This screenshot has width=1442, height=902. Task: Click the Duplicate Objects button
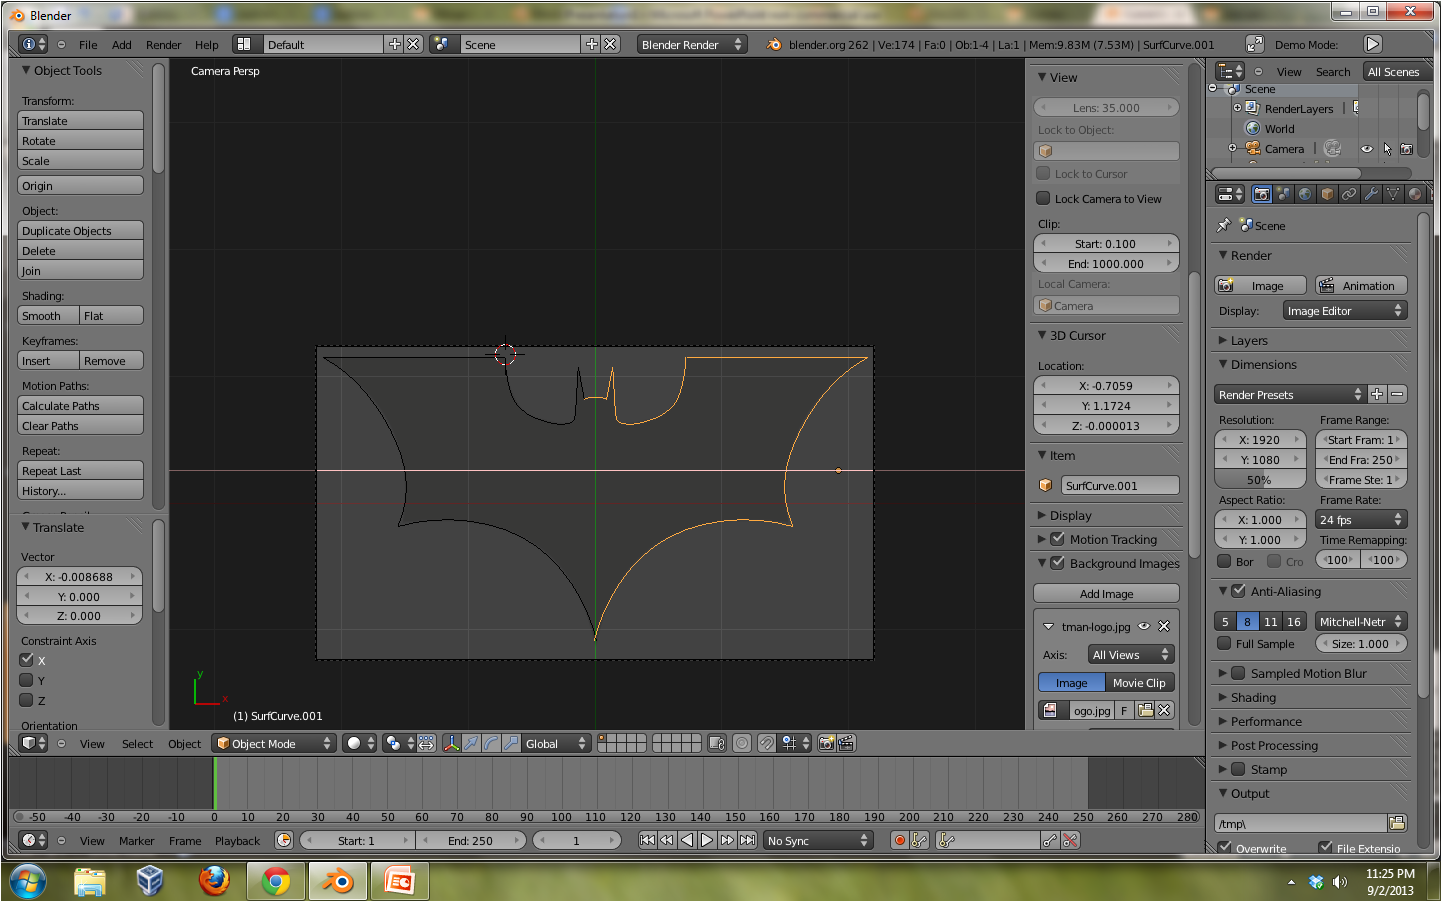81,230
